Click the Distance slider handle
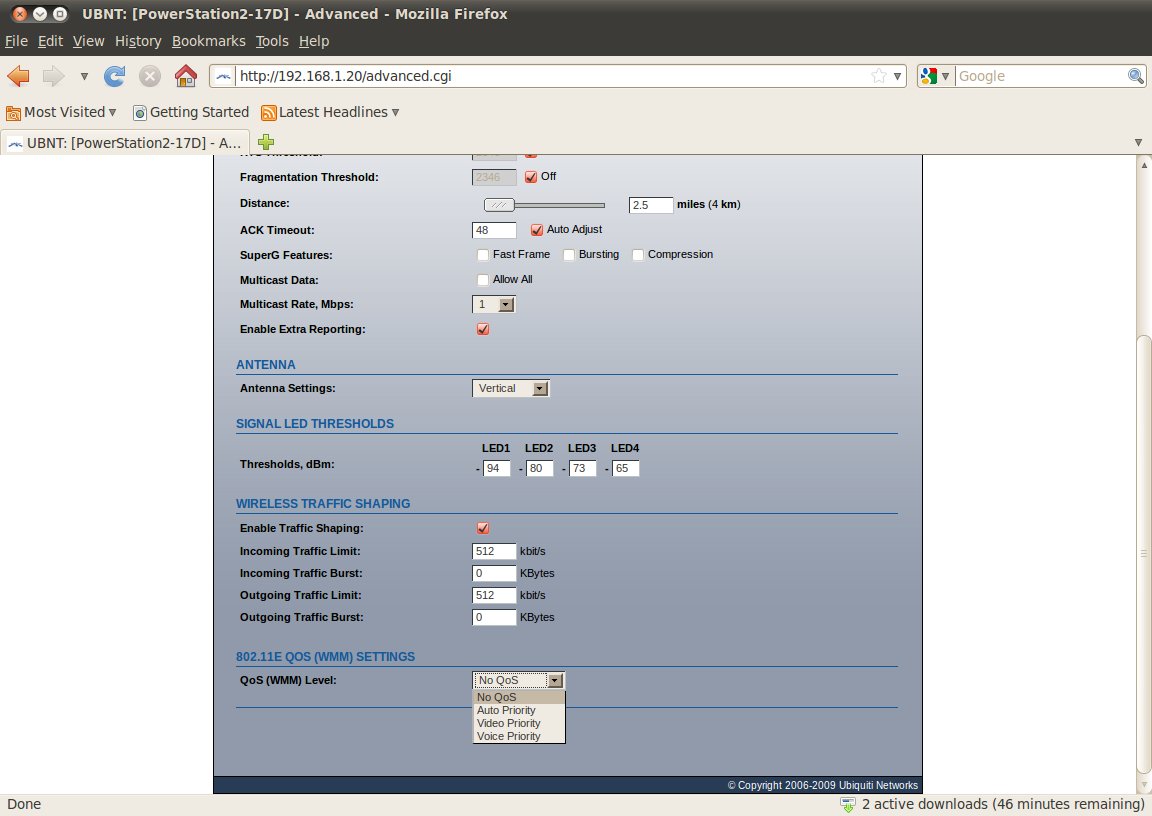Image resolution: width=1152 pixels, height=816 pixels. (499, 205)
